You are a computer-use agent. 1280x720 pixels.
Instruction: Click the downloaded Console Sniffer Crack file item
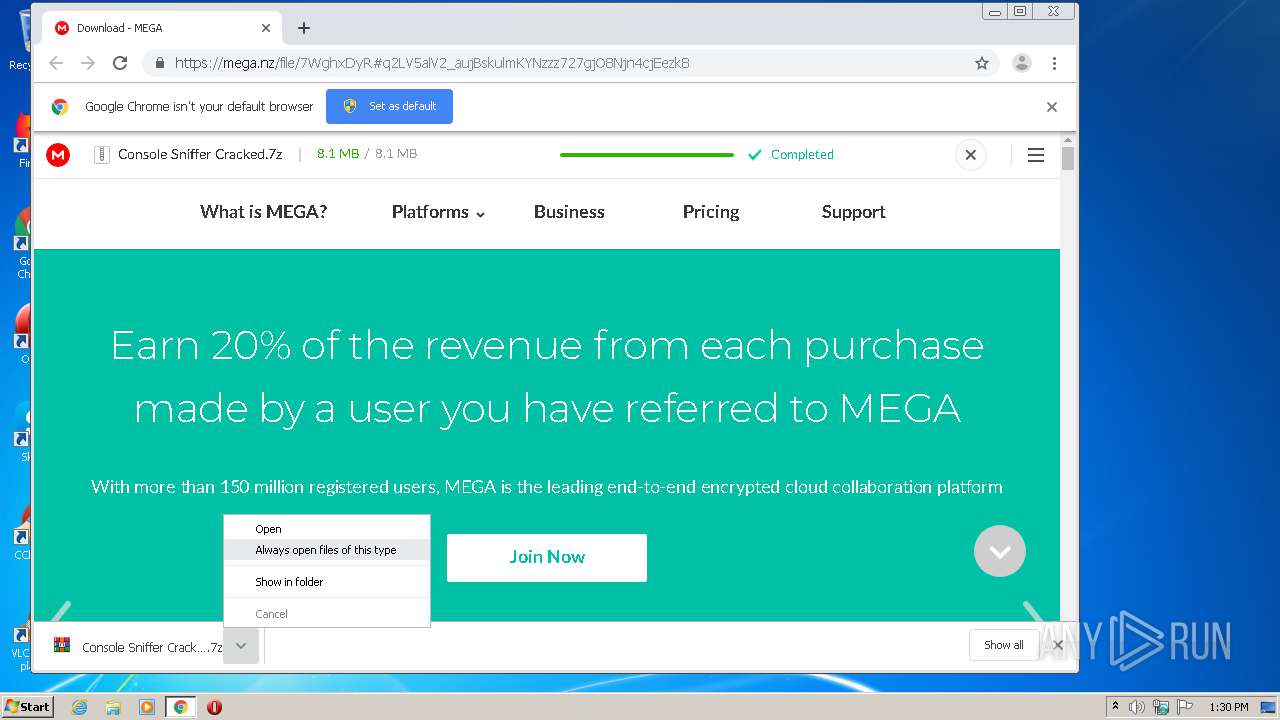click(x=138, y=647)
